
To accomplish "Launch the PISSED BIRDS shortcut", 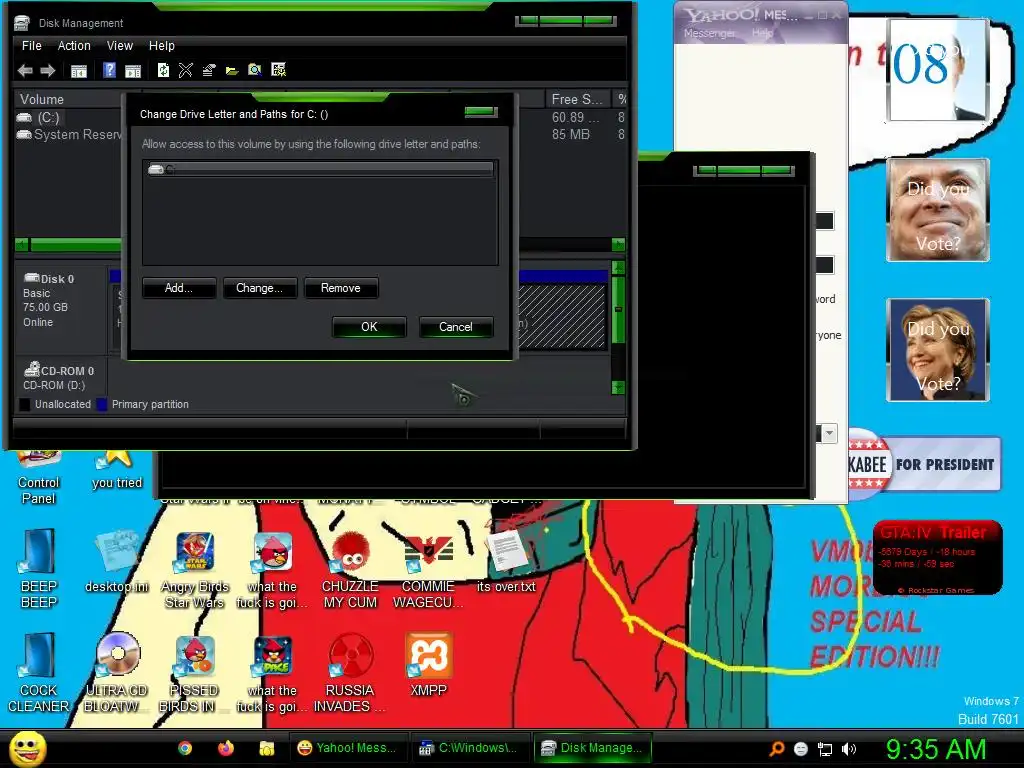I will (x=195, y=673).
